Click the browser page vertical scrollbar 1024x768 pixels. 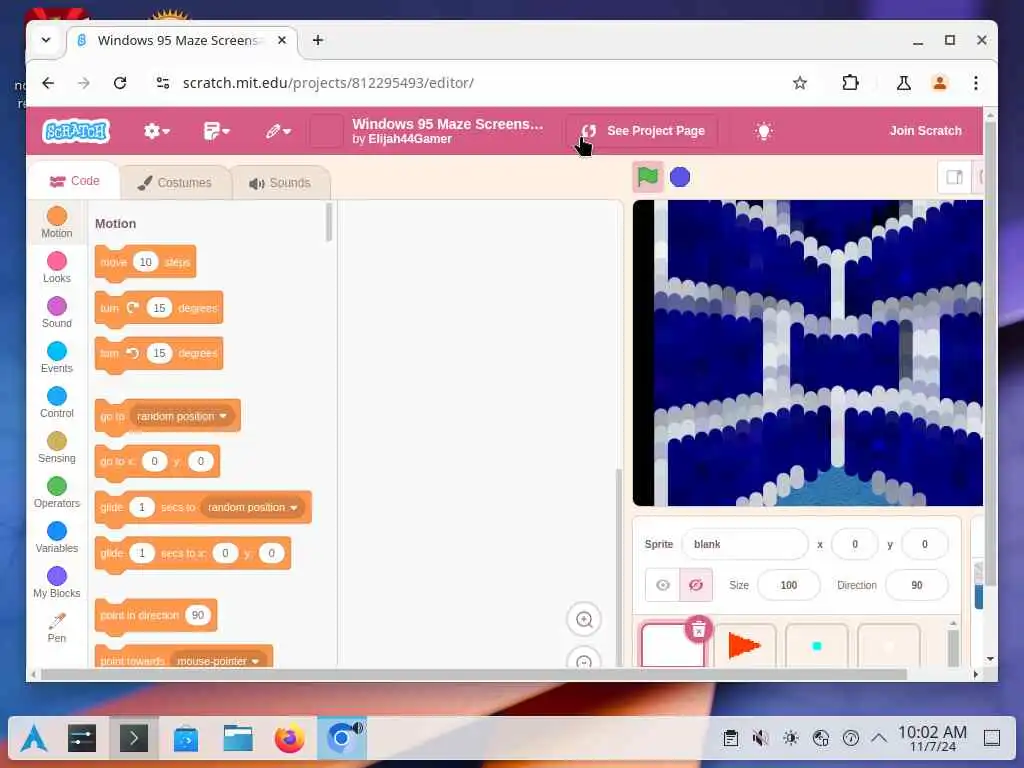990,353
